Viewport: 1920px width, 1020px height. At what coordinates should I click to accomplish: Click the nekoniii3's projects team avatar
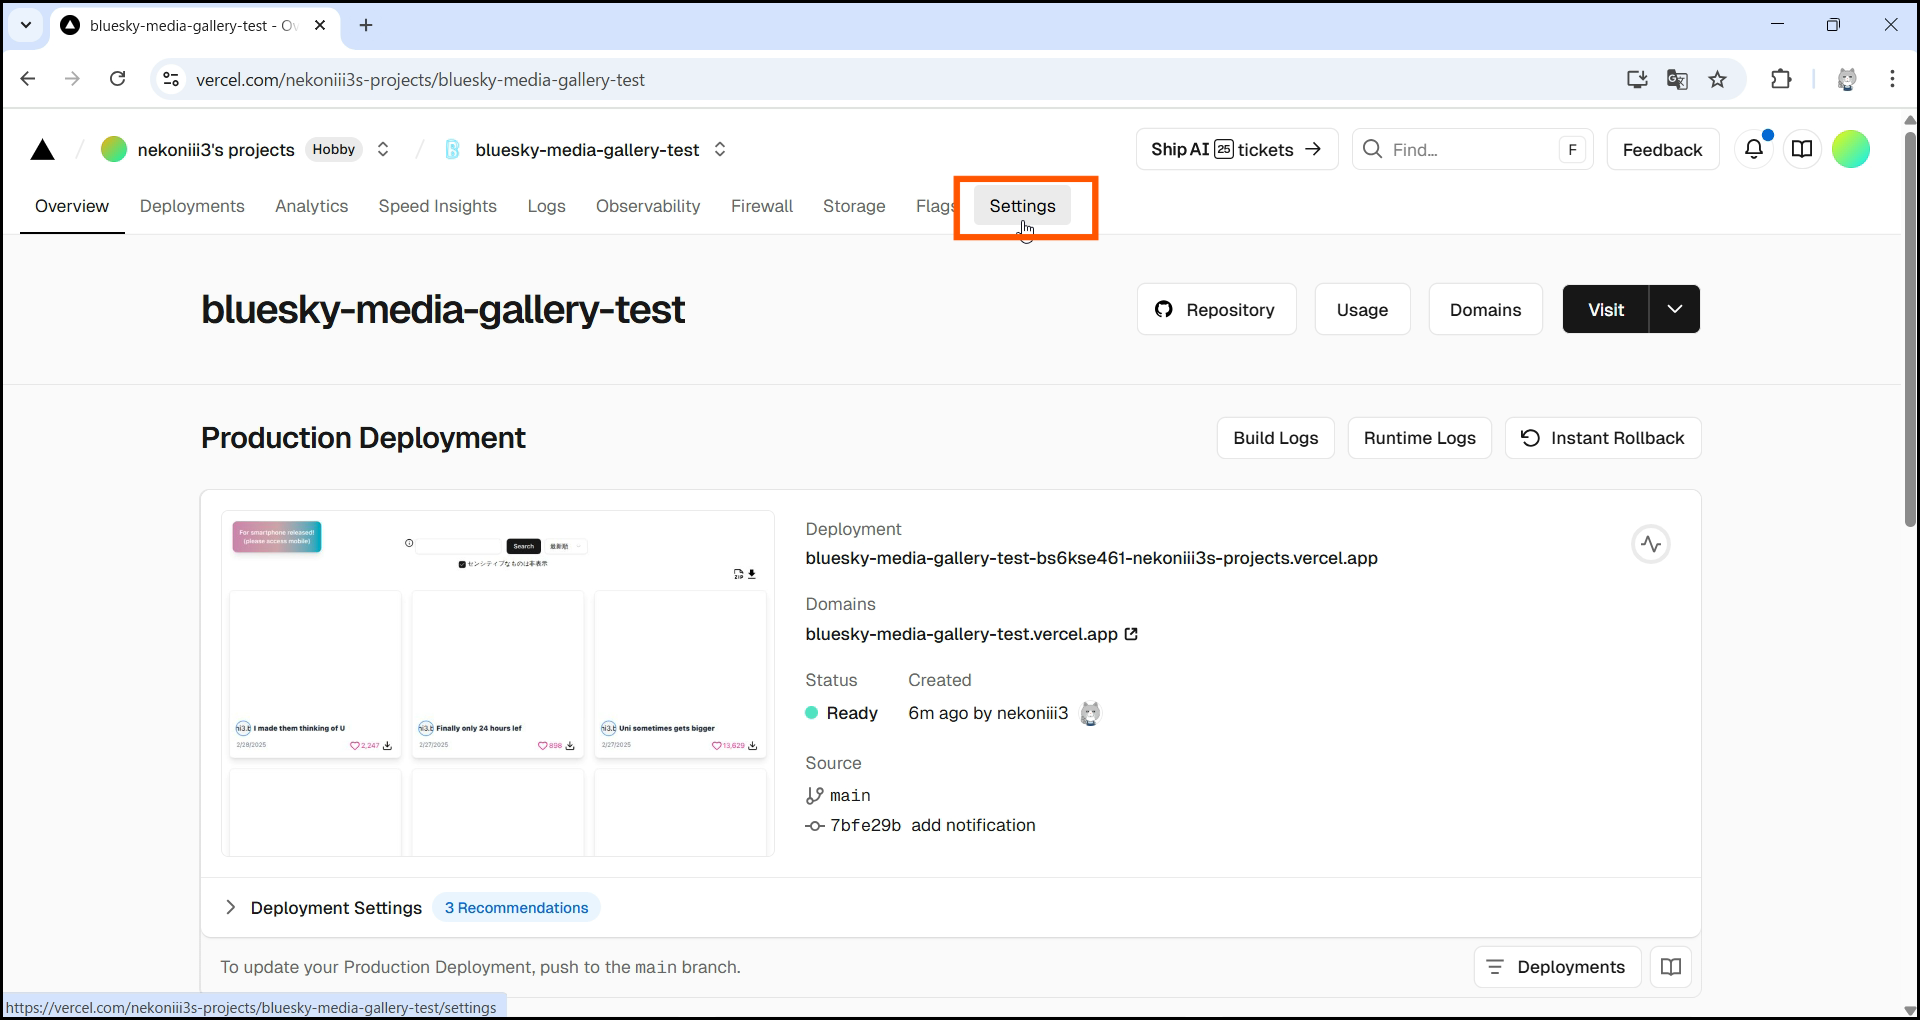(114, 150)
